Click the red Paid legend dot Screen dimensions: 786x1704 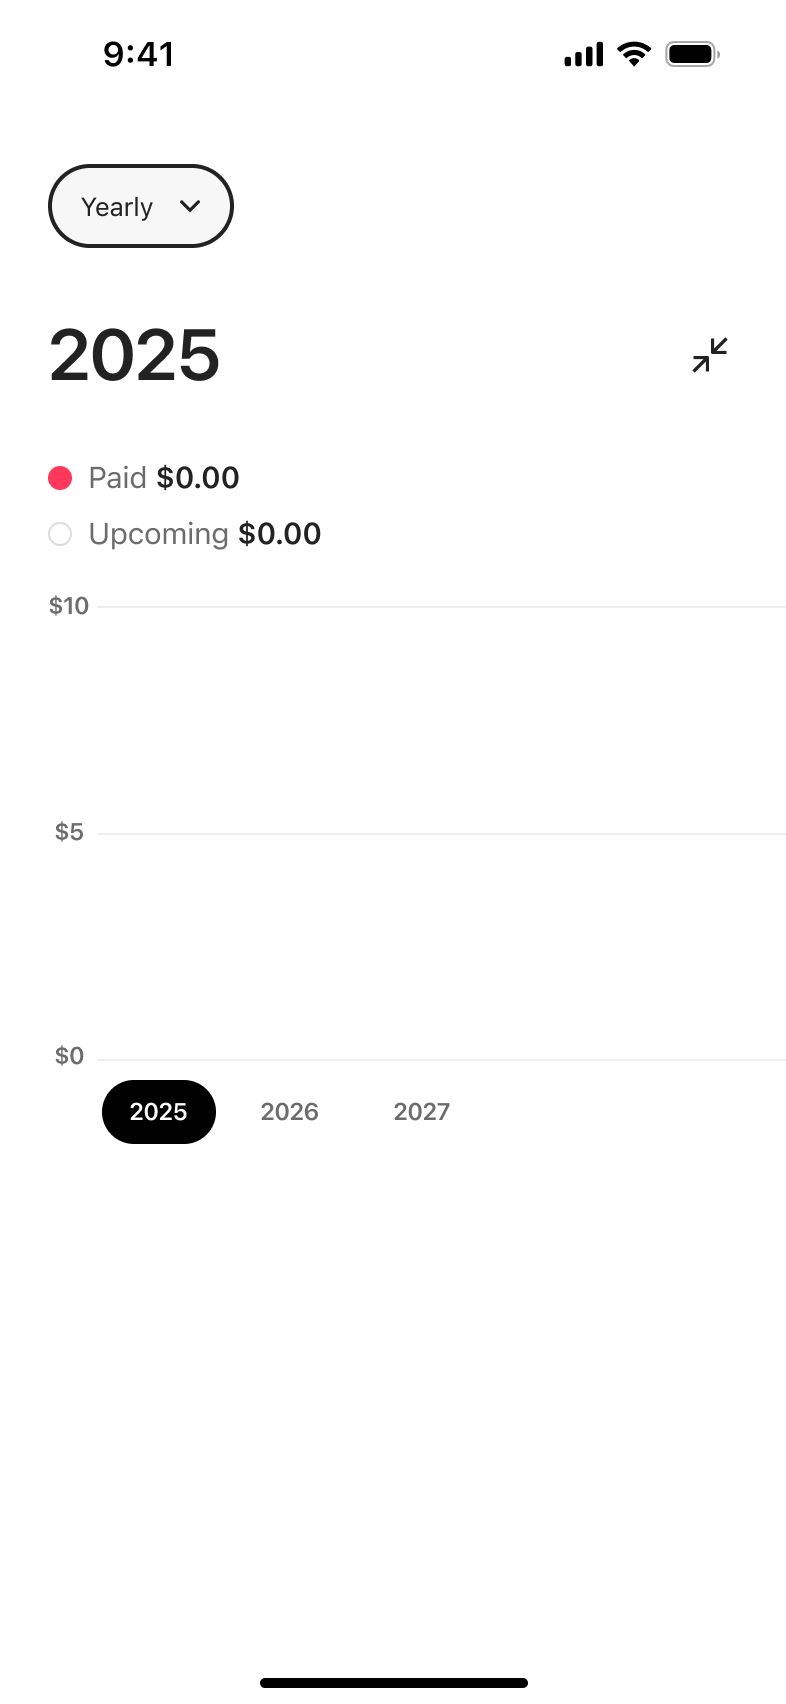point(60,478)
